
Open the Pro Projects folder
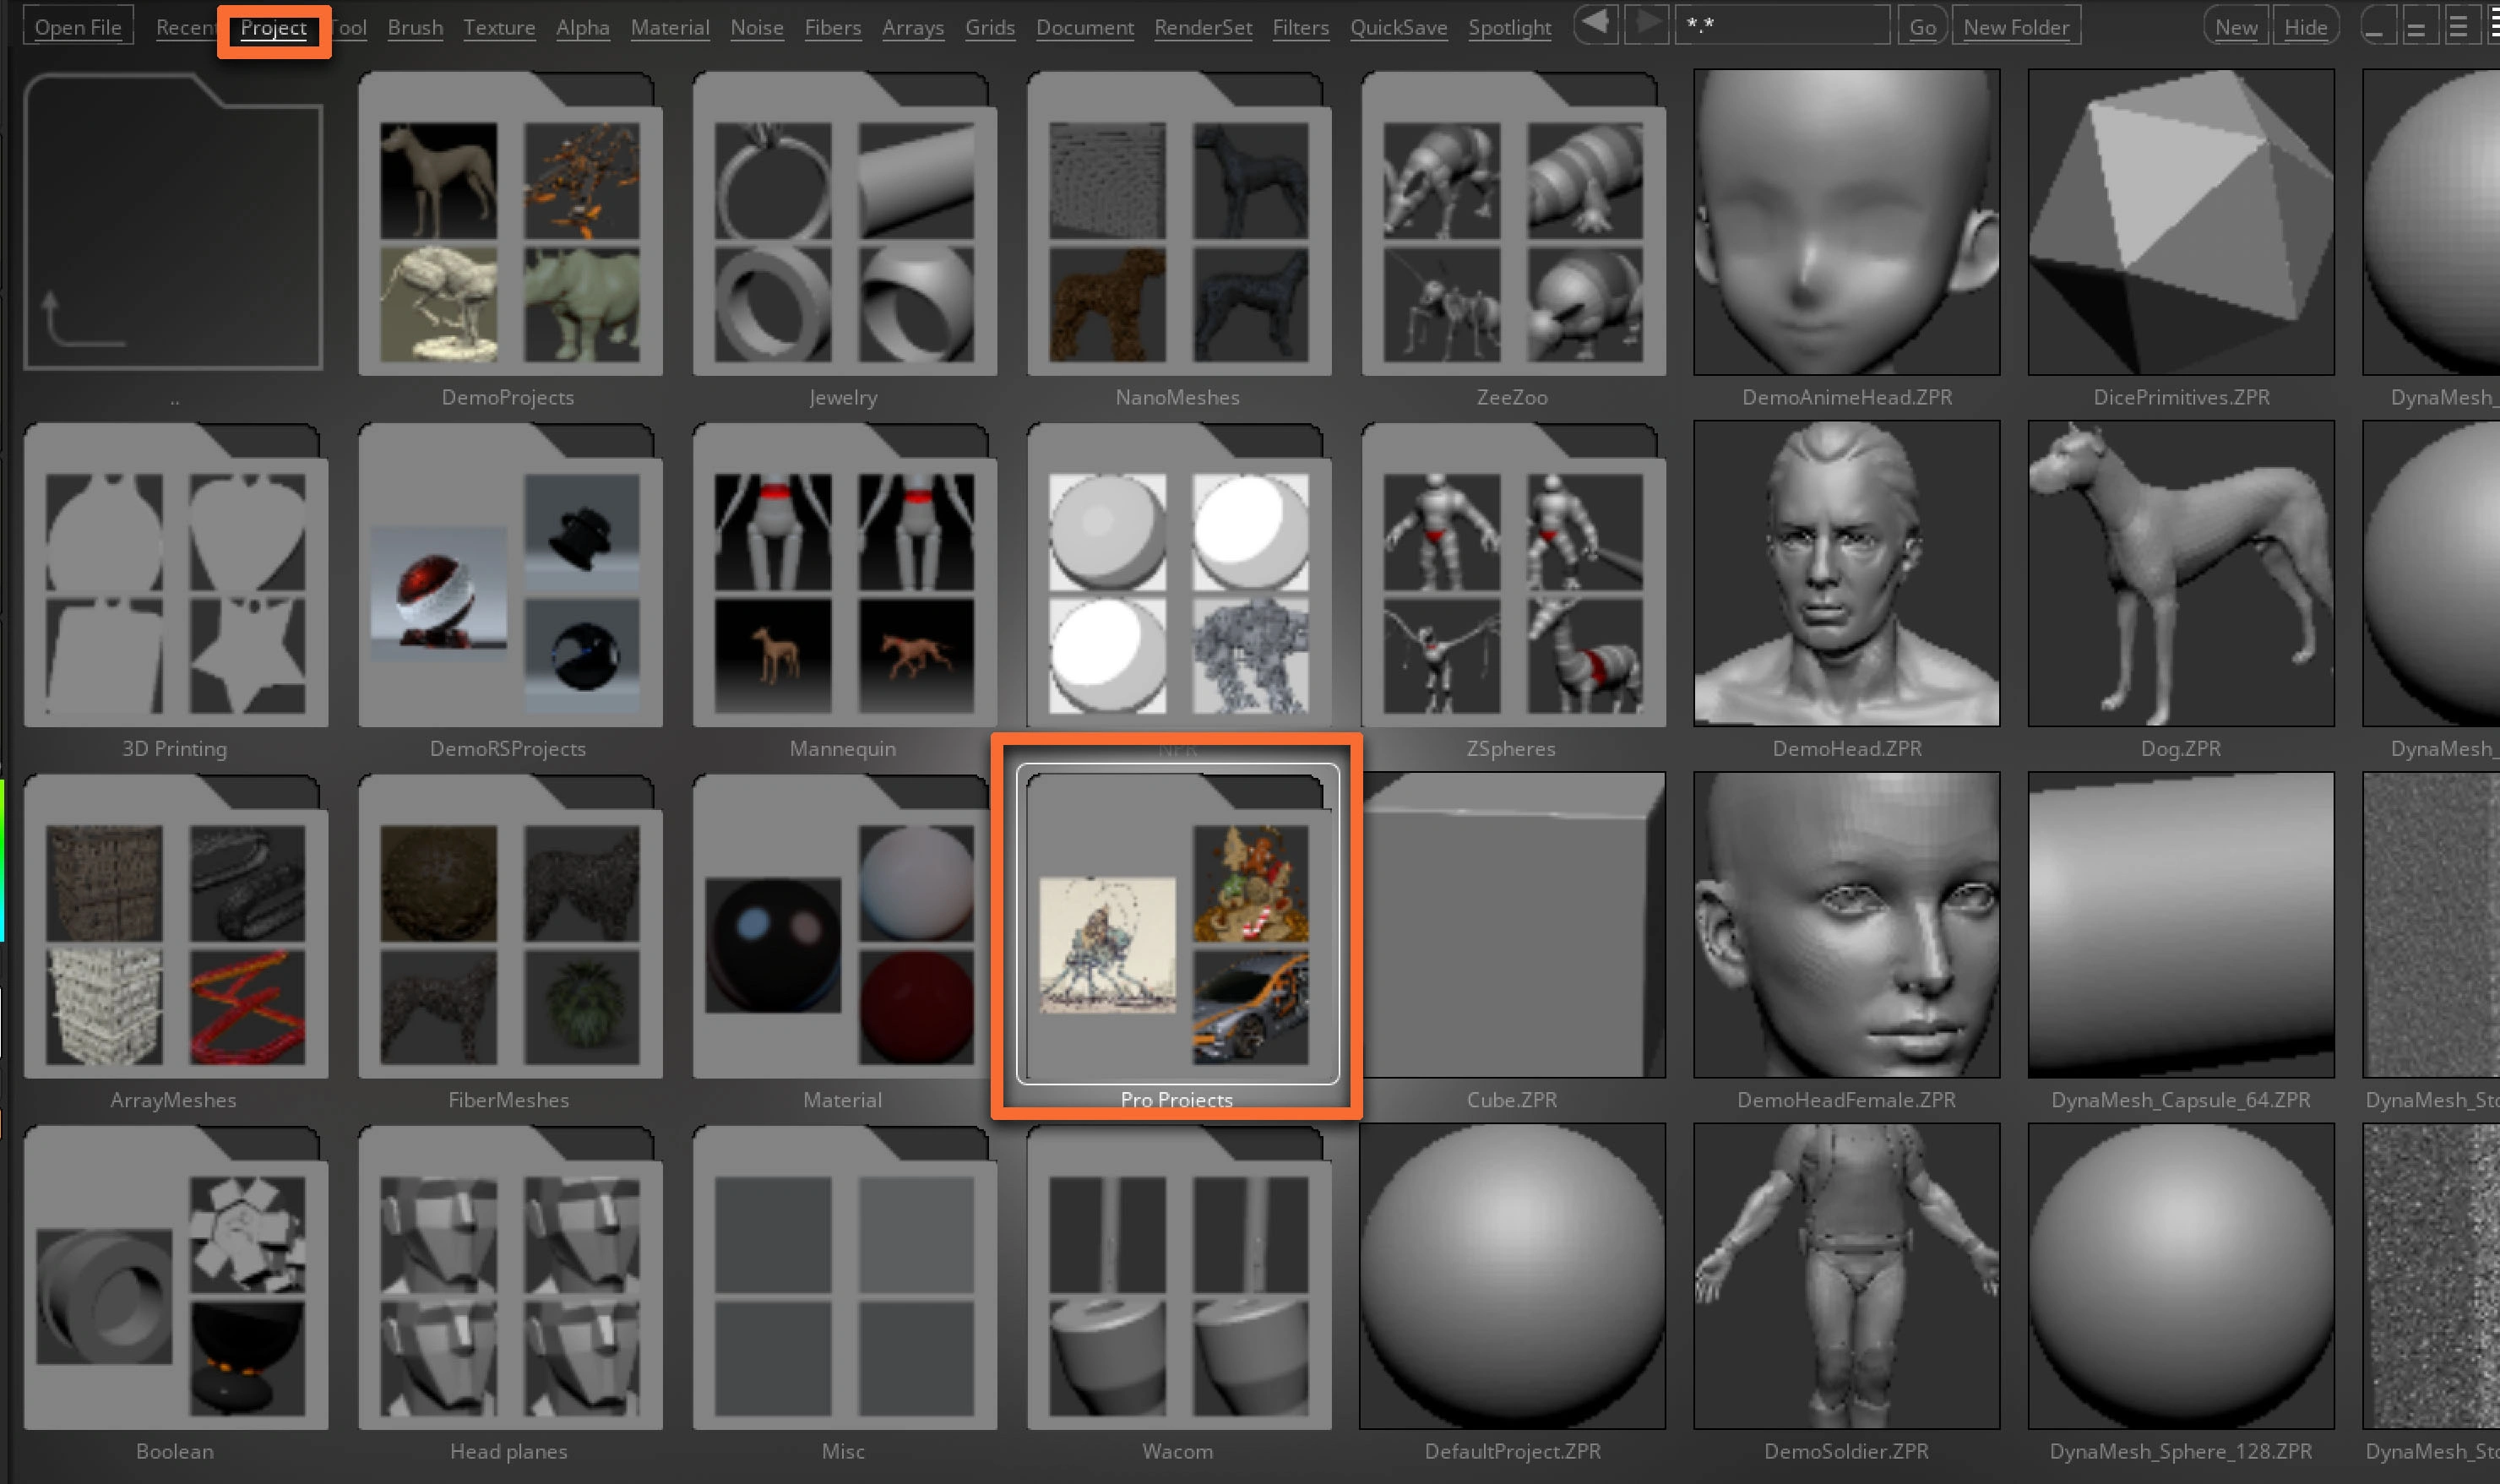pyautogui.click(x=1178, y=925)
